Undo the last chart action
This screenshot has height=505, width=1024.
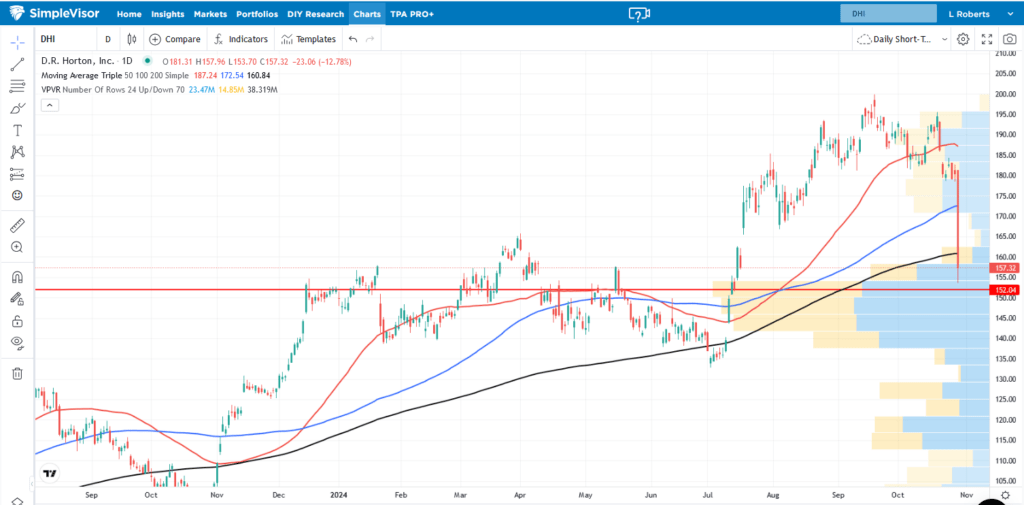[x=353, y=39]
